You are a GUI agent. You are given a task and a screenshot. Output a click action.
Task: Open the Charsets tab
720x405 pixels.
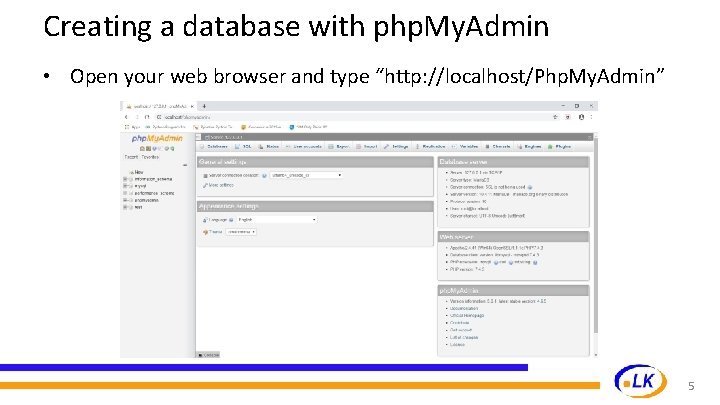(498, 146)
